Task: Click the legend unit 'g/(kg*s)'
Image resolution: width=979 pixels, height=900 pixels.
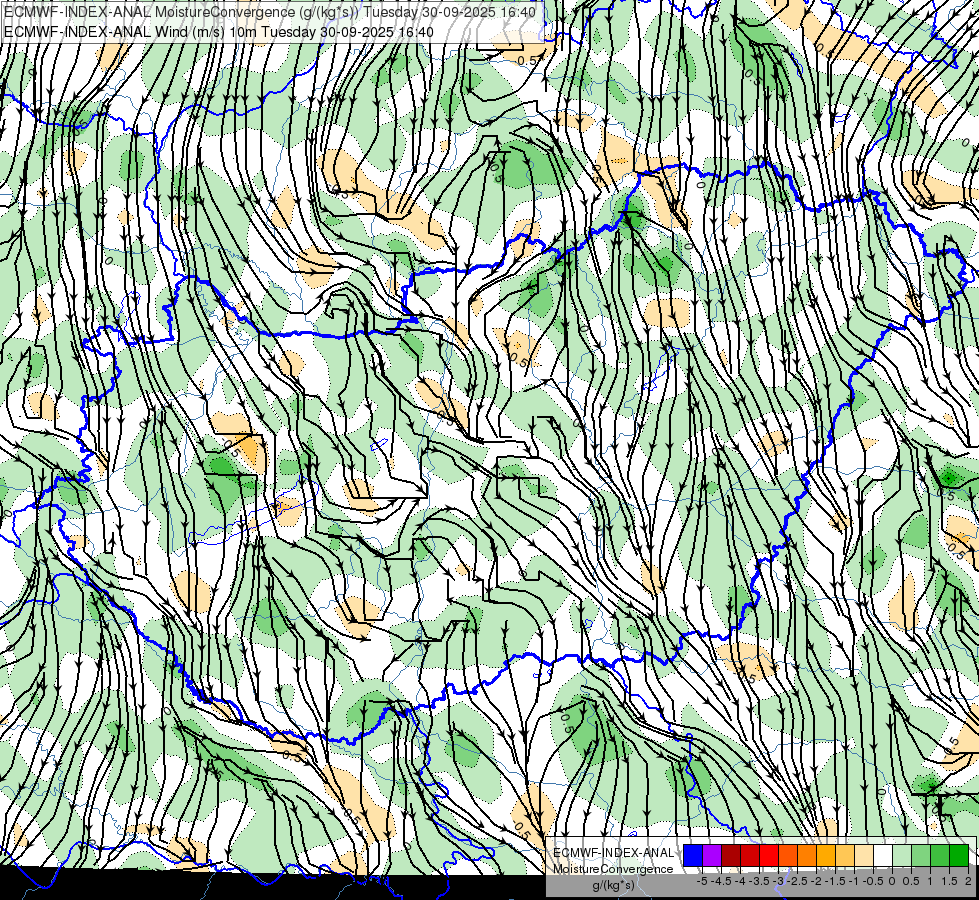Action: click(614, 886)
